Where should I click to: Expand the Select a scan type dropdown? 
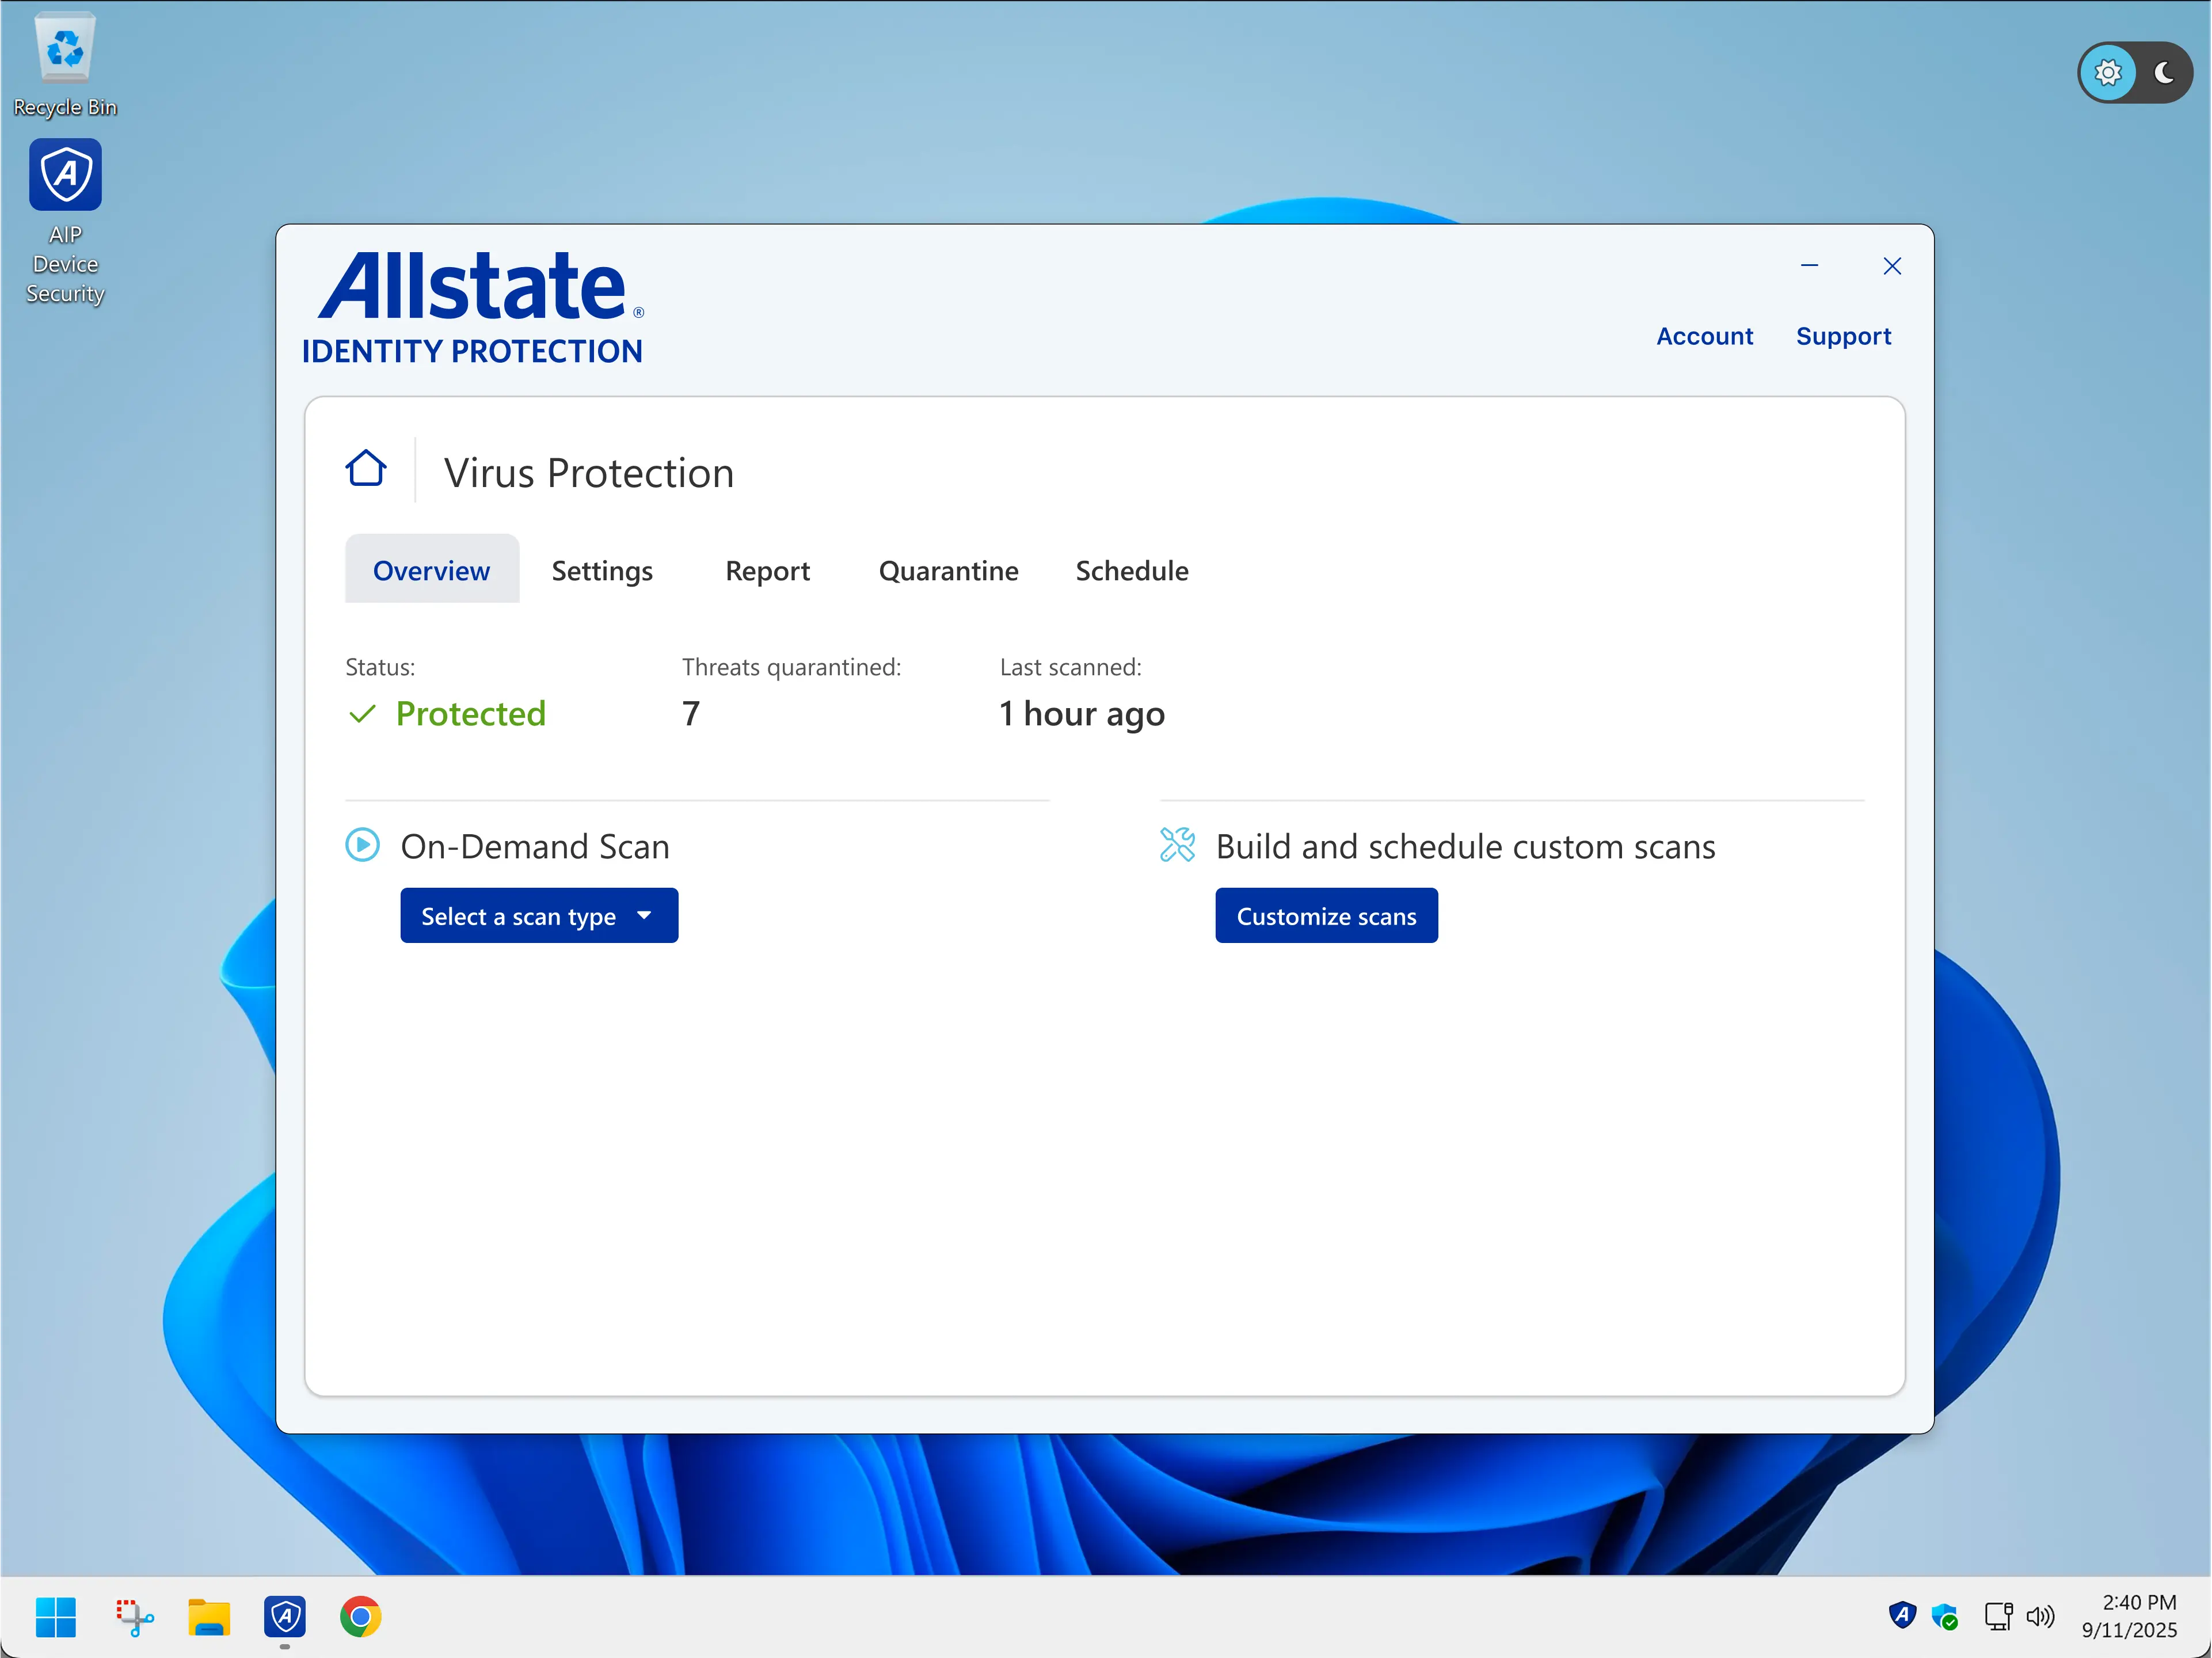coord(539,915)
